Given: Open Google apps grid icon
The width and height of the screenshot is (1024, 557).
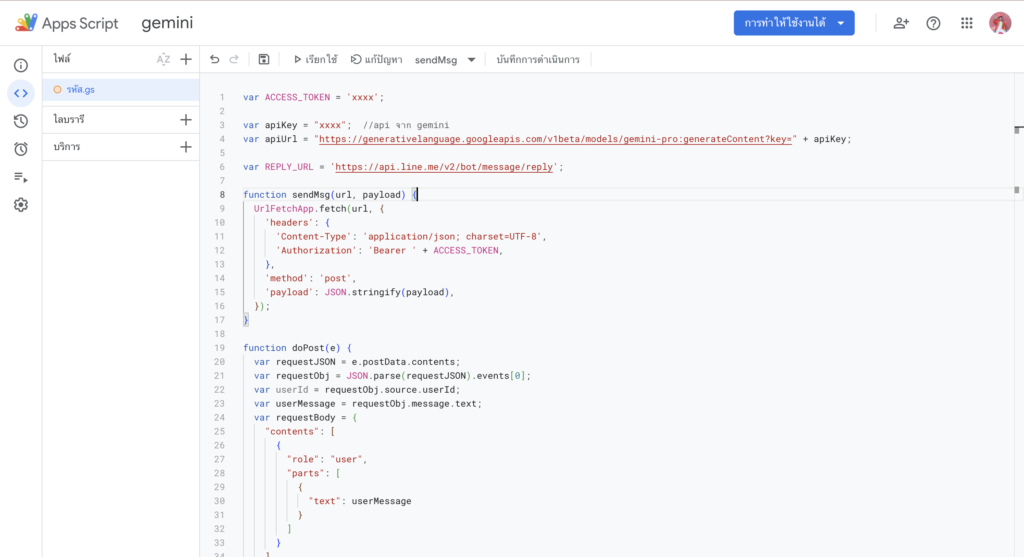Looking at the screenshot, I should point(967,23).
